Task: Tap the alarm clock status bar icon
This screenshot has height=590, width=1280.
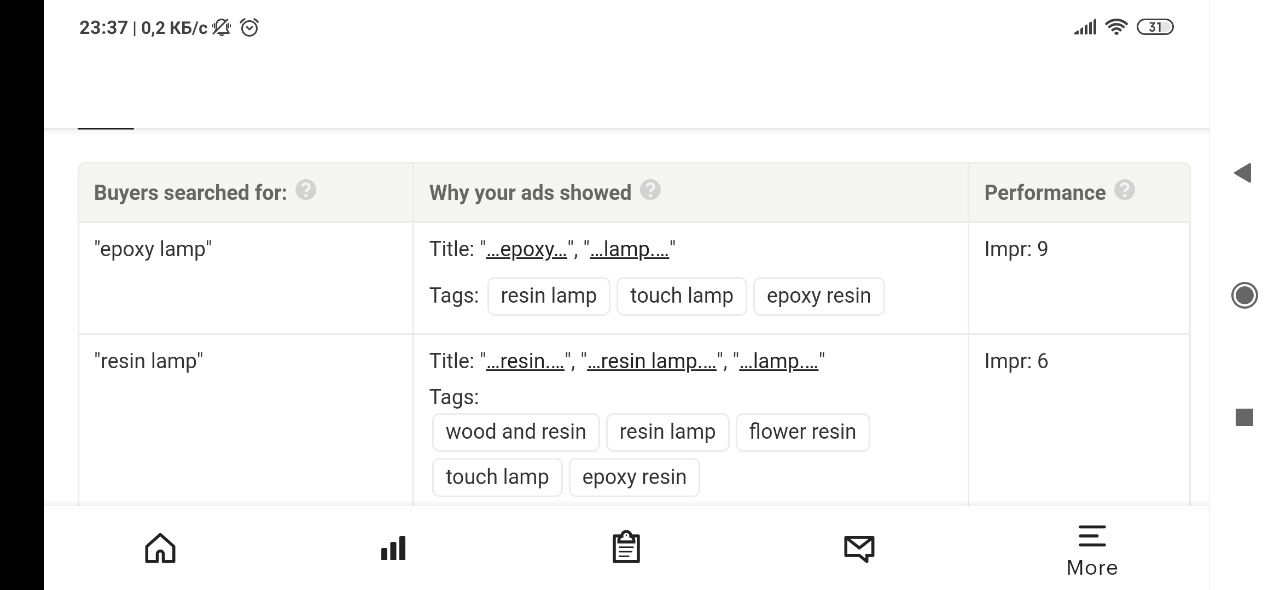Action: point(250,28)
